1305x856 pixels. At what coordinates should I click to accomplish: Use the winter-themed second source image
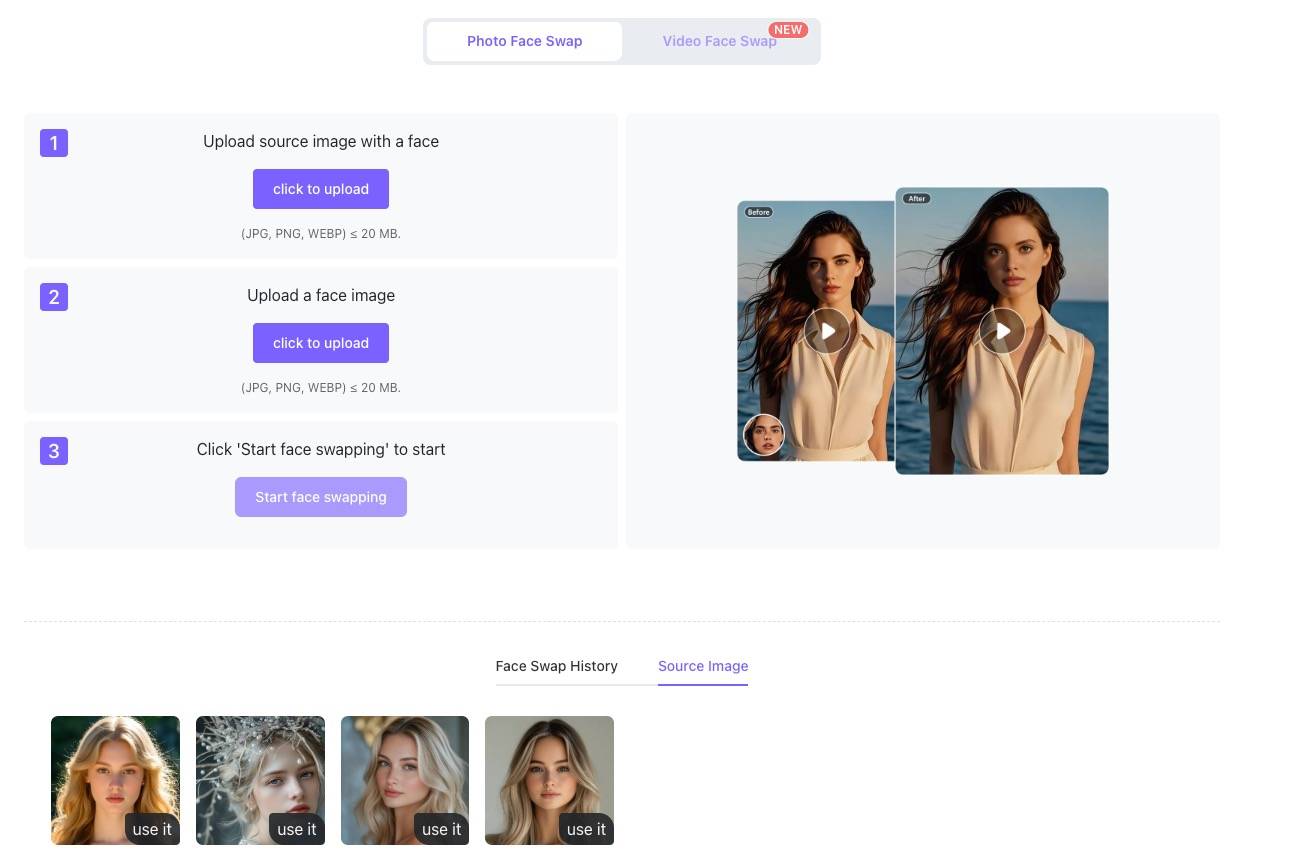coord(296,829)
